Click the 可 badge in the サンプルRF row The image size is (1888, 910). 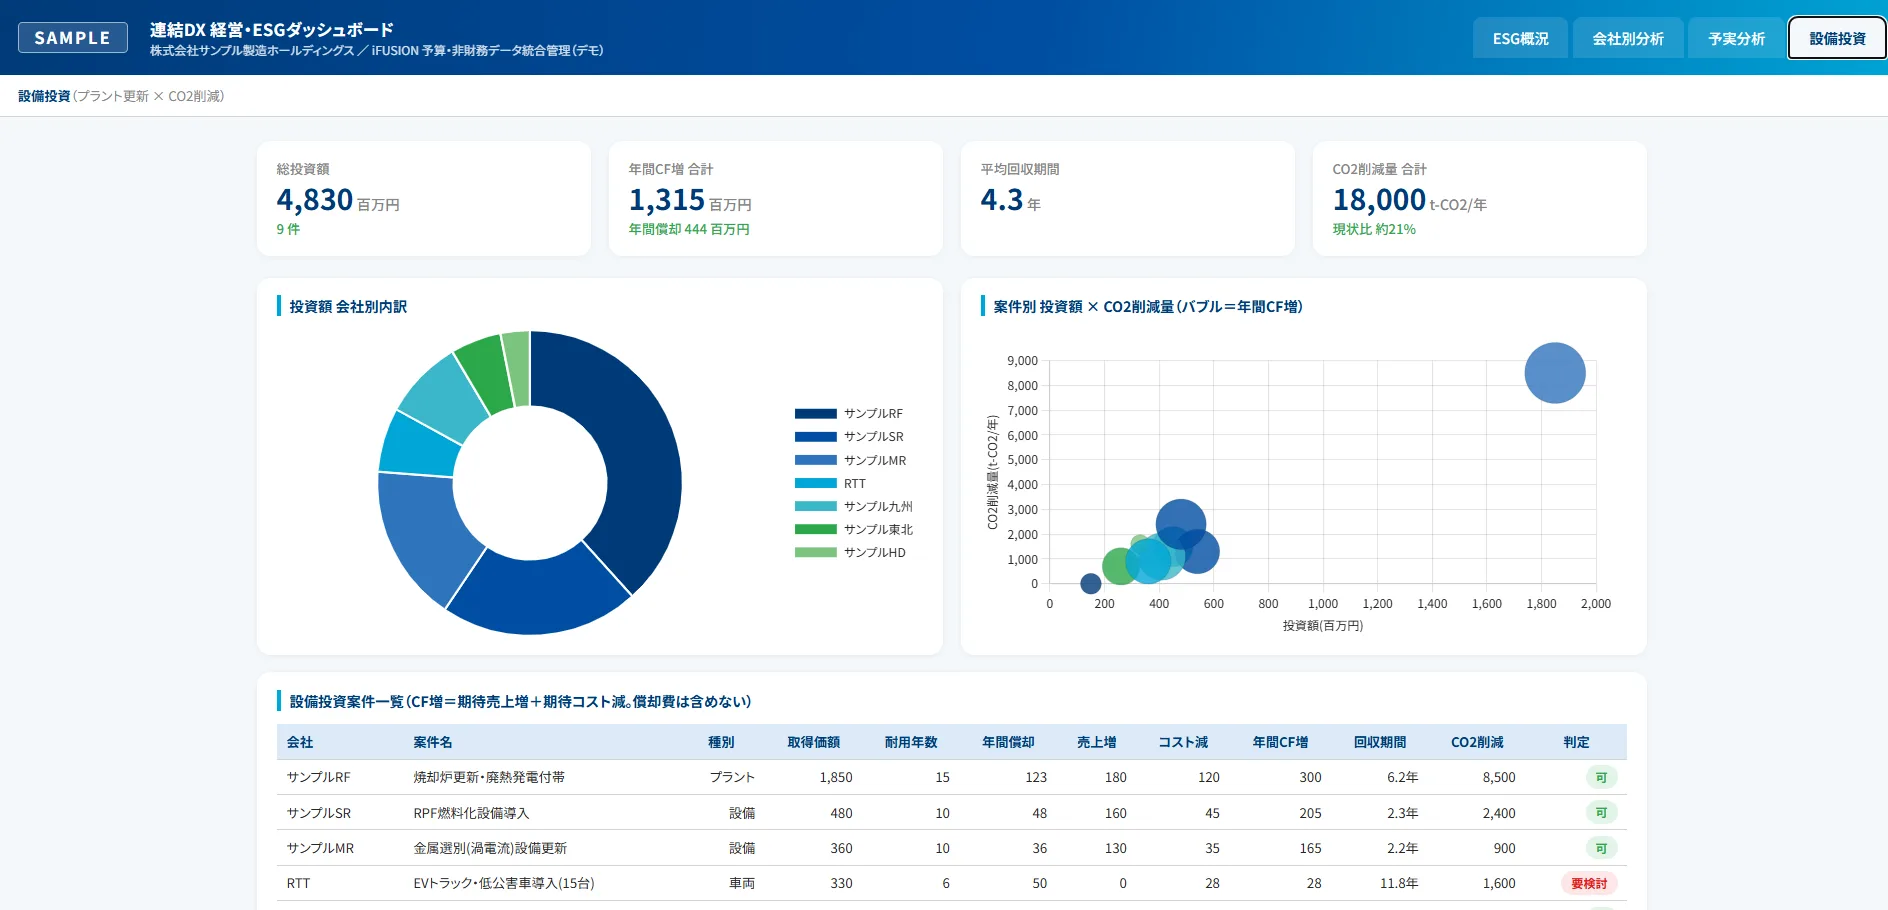point(1601,777)
